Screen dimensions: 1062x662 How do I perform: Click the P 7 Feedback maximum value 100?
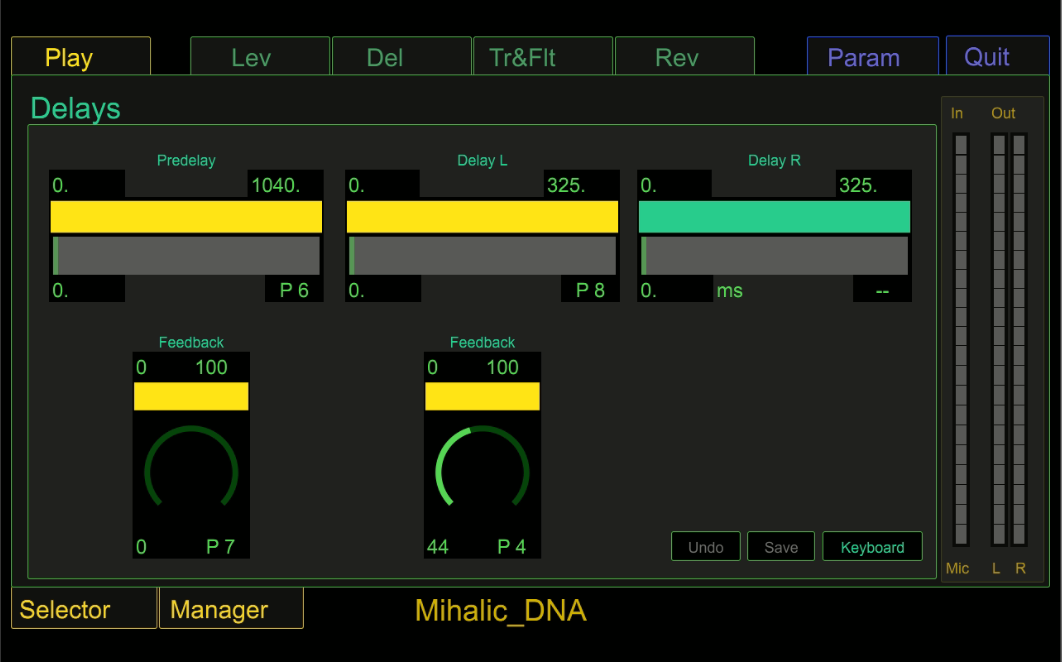pyautogui.click(x=211, y=367)
